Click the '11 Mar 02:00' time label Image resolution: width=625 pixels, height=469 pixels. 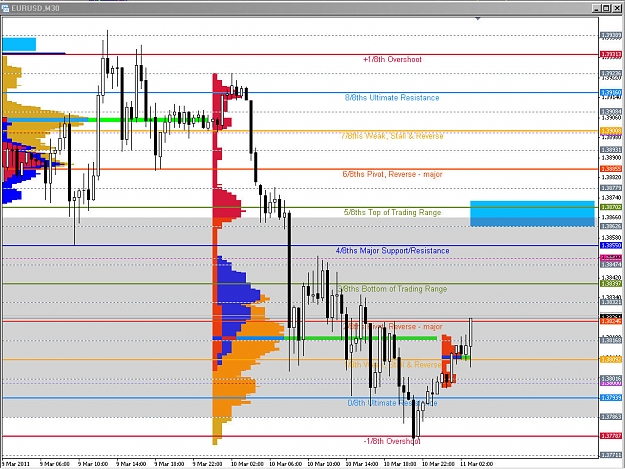(x=477, y=464)
